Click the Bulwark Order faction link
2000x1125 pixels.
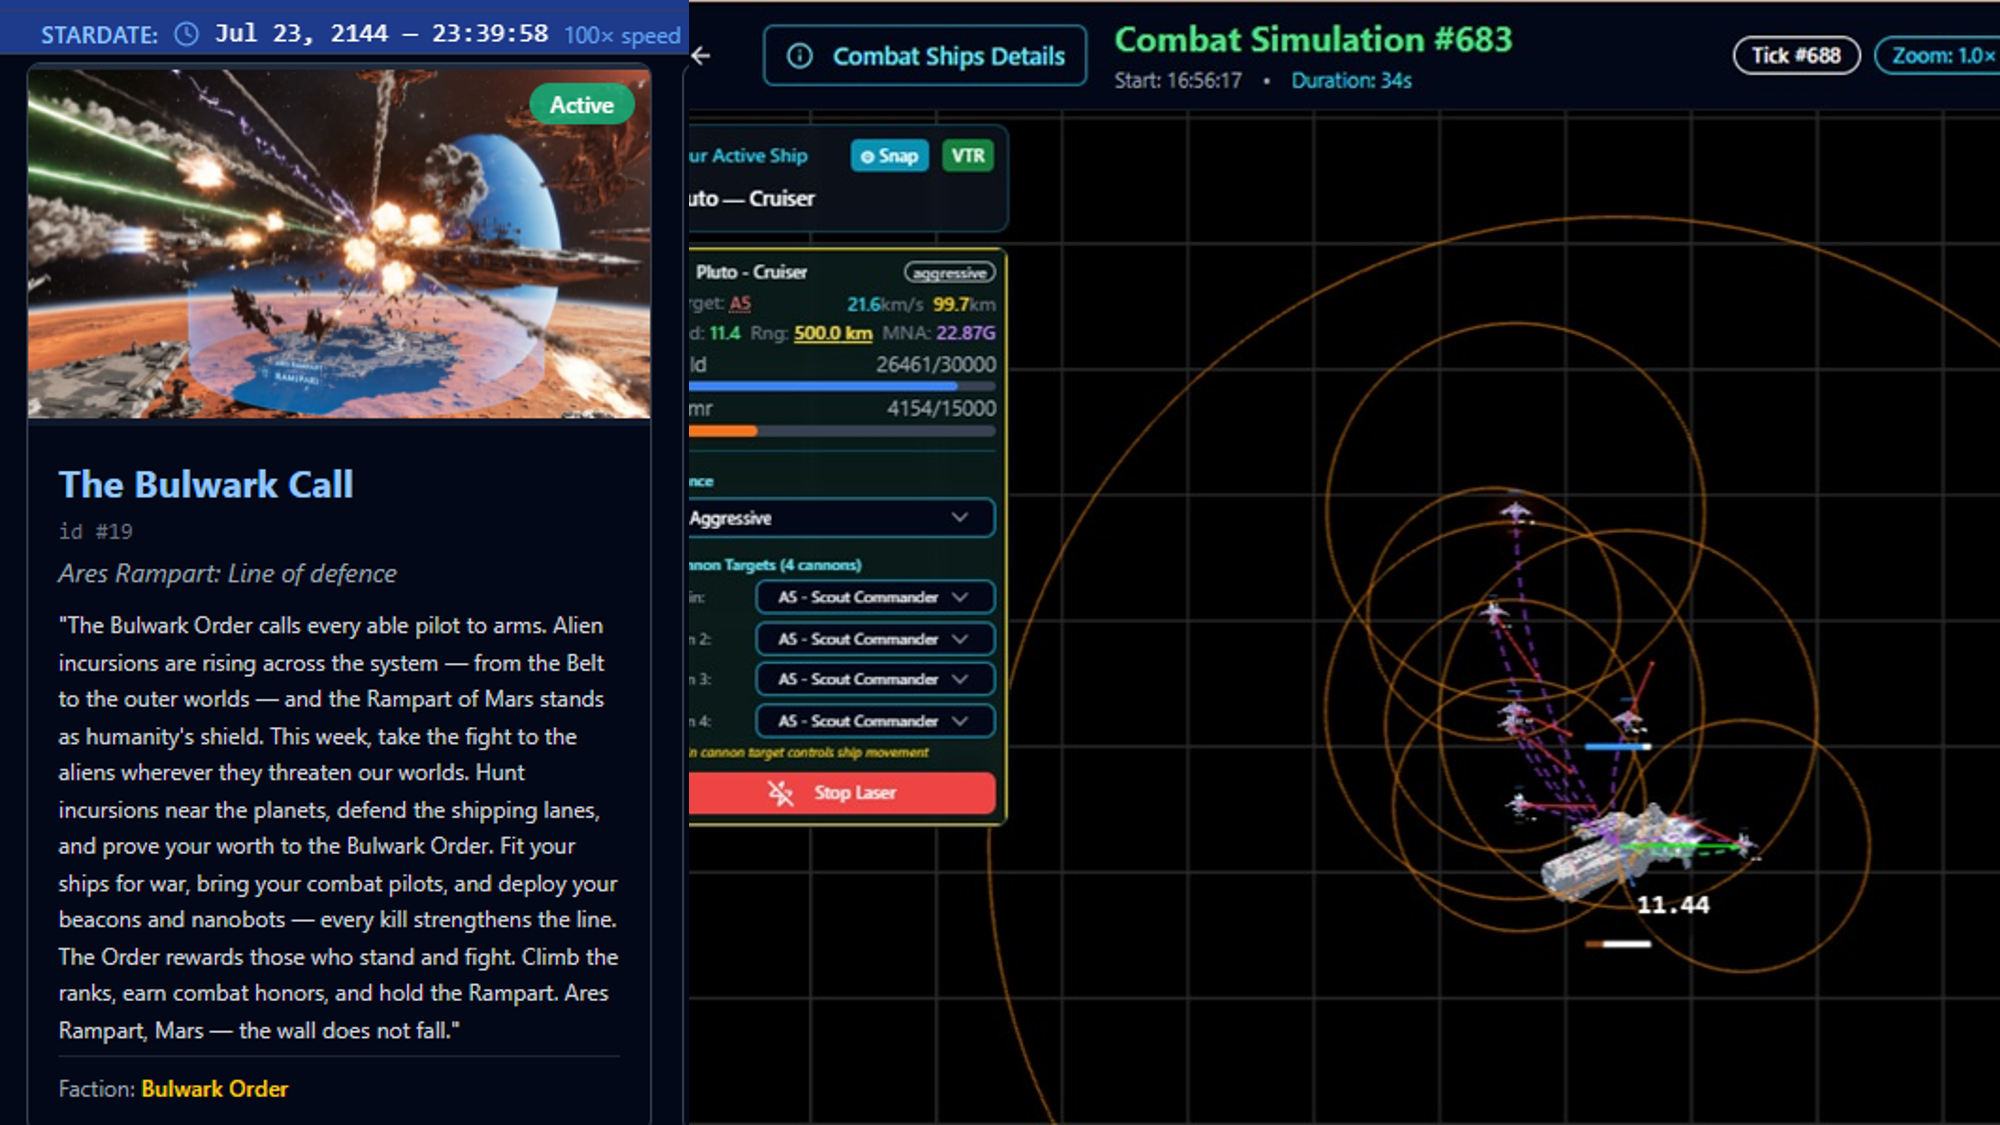click(215, 1089)
